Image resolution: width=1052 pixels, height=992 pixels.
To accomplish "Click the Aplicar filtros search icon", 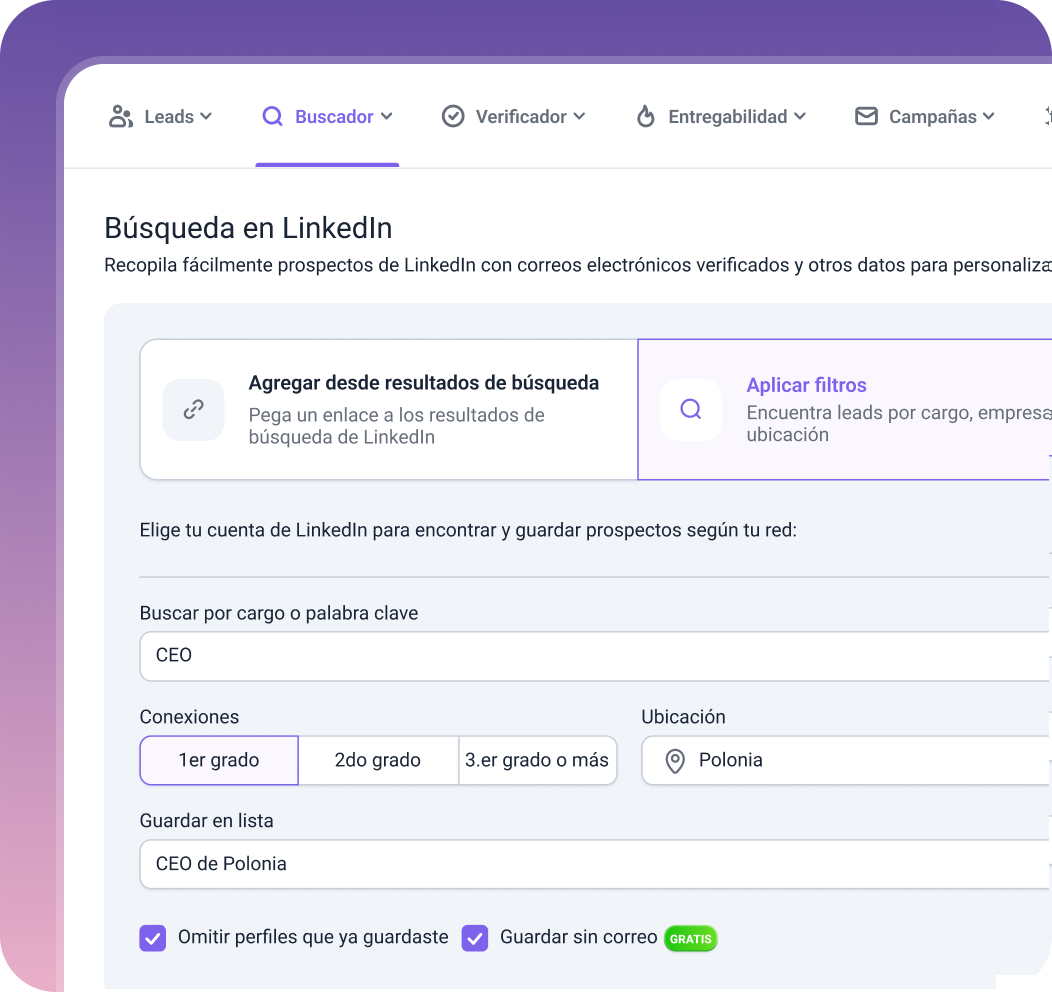I will tap(691, 409).
